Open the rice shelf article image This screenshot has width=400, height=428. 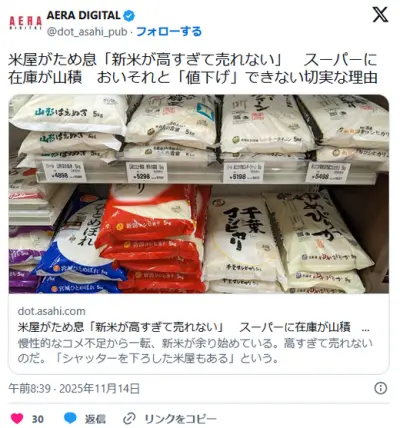[199, 194]
